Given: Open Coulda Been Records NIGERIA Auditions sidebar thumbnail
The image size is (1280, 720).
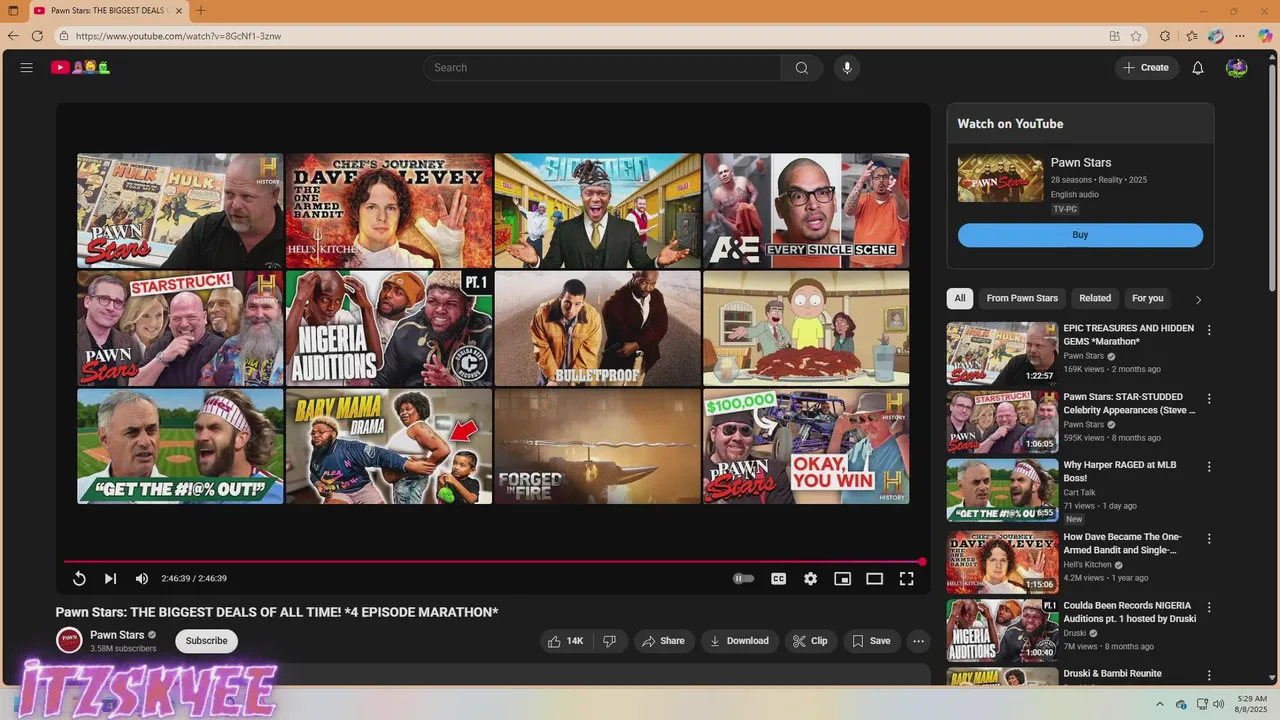Looking at the screenshot, I should click(1002, 630).
